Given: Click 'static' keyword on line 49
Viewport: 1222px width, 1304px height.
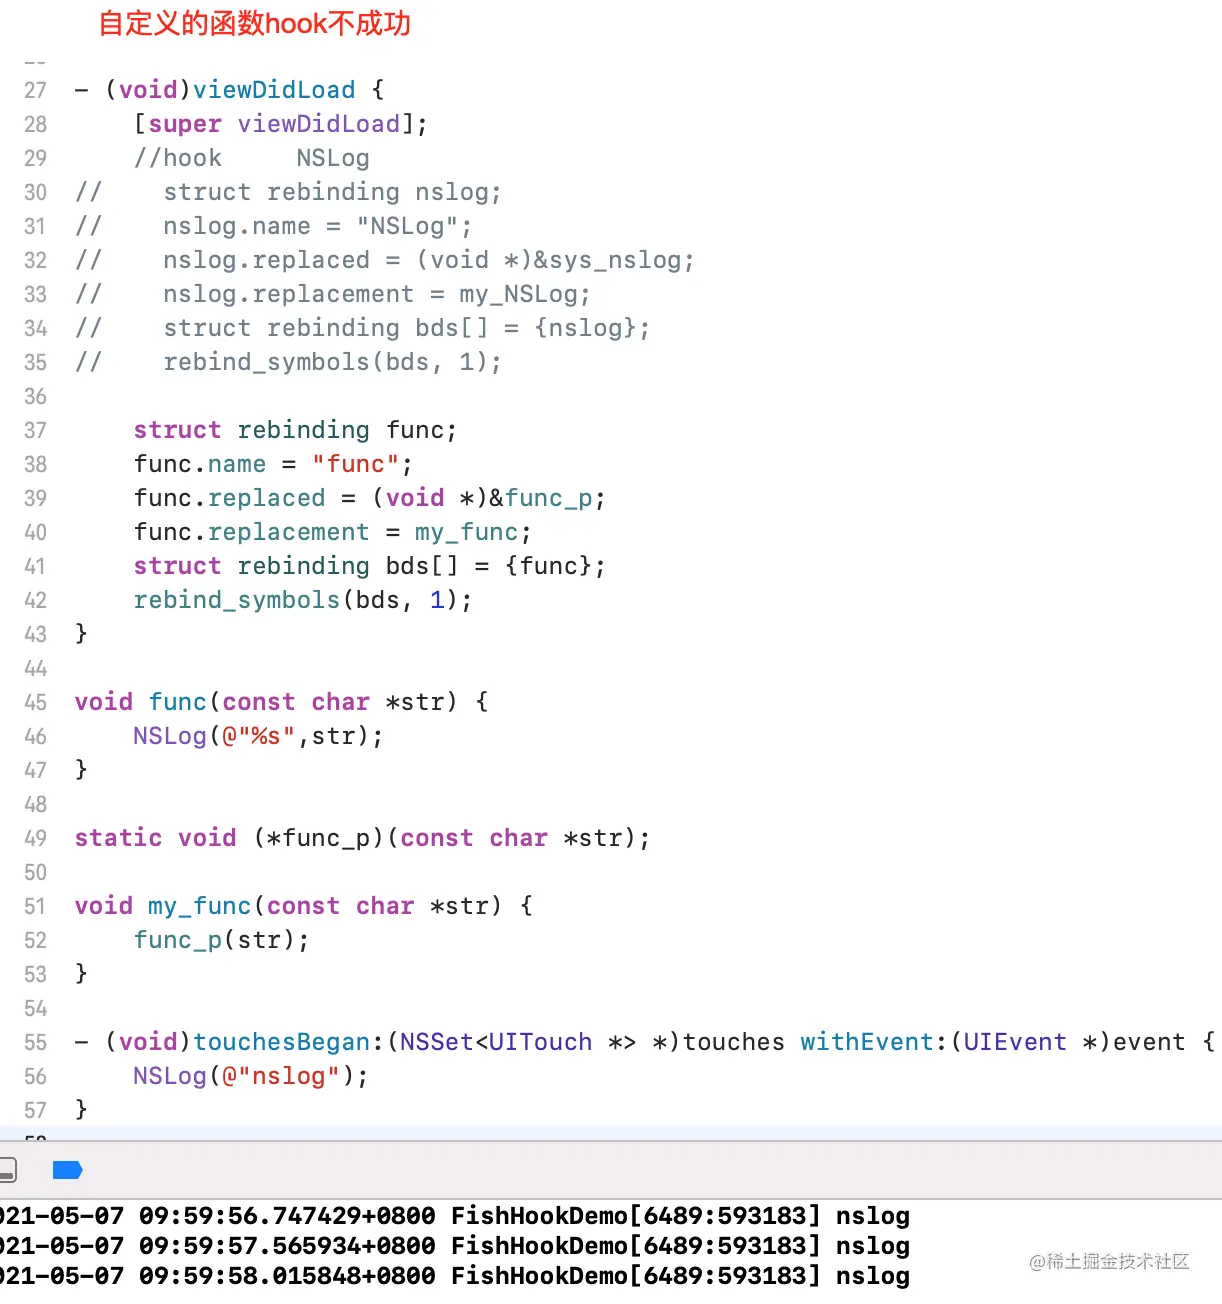Looking at the screenshot, I should (119, 838).
